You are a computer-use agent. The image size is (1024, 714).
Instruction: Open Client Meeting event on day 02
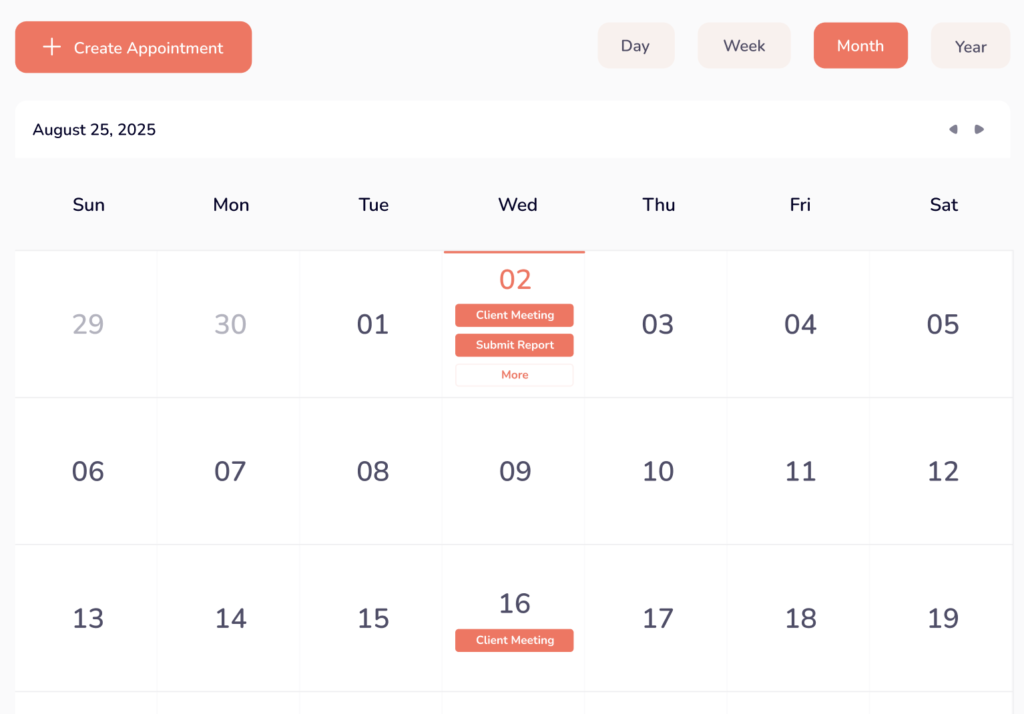click(514, 315)
